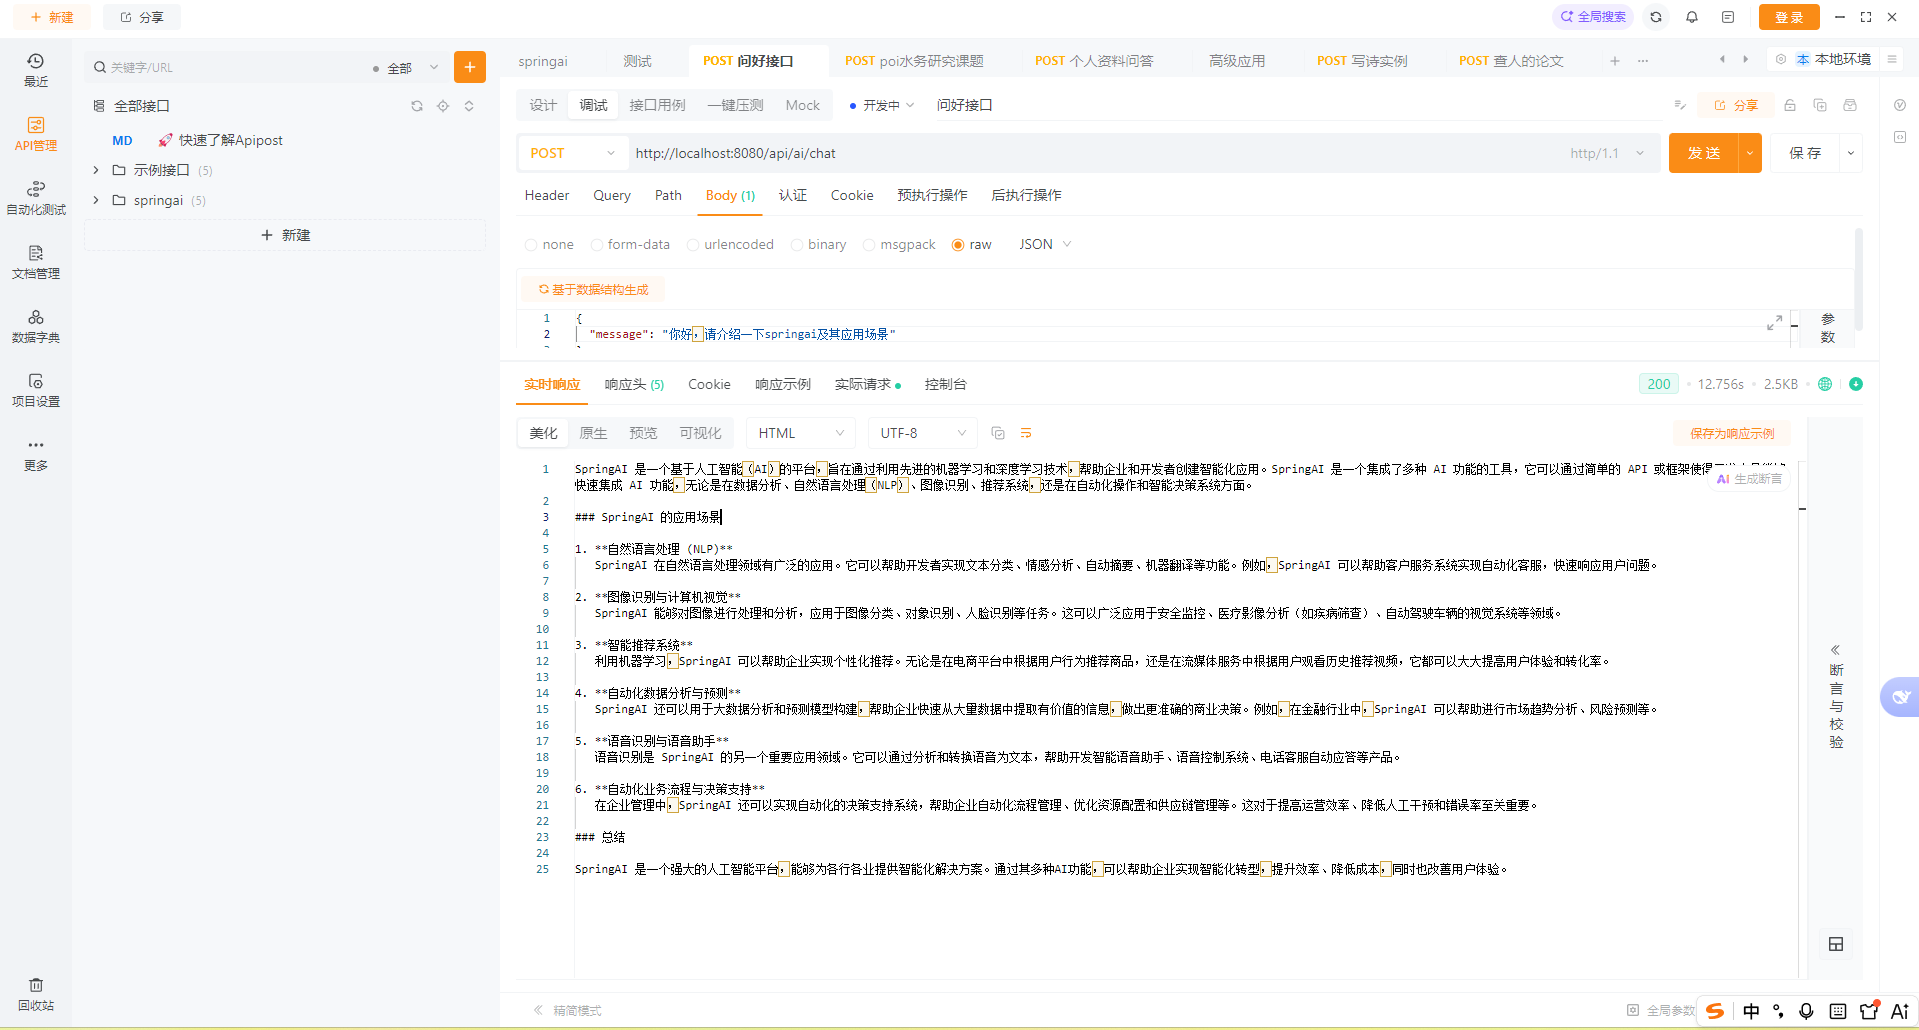The width and height of the screenshot is (1919, 1030).
Task: Click the request URL input field
Action: (x=1095, y=153)
